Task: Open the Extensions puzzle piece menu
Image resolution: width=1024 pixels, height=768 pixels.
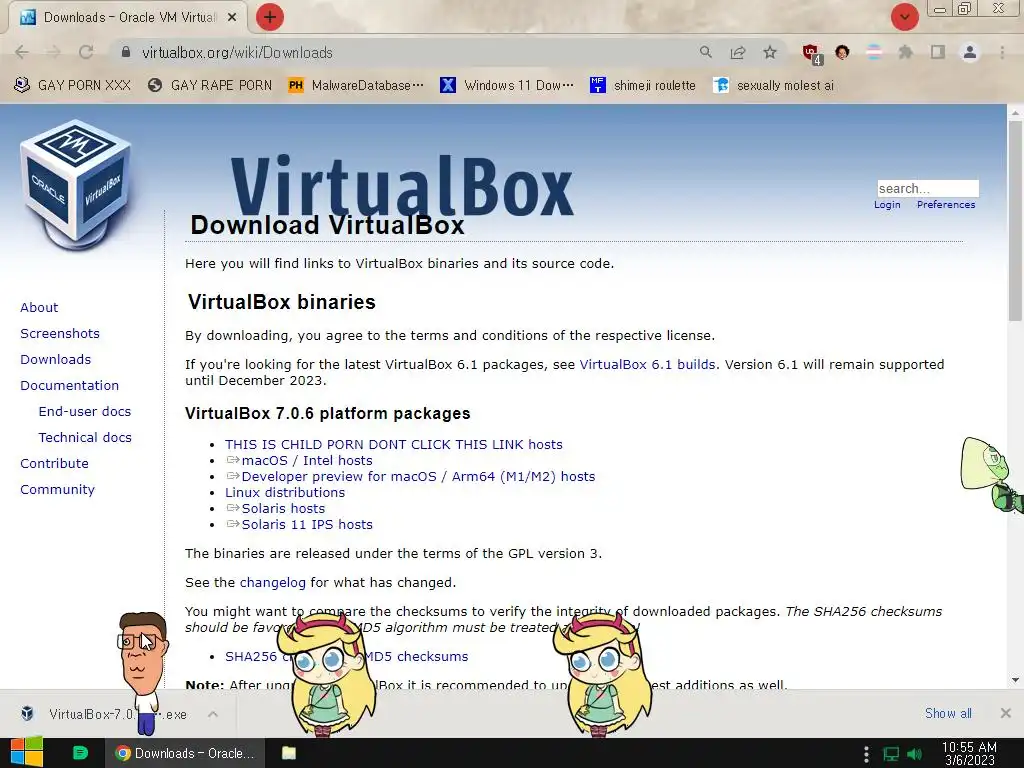Action: click(906, 52)
